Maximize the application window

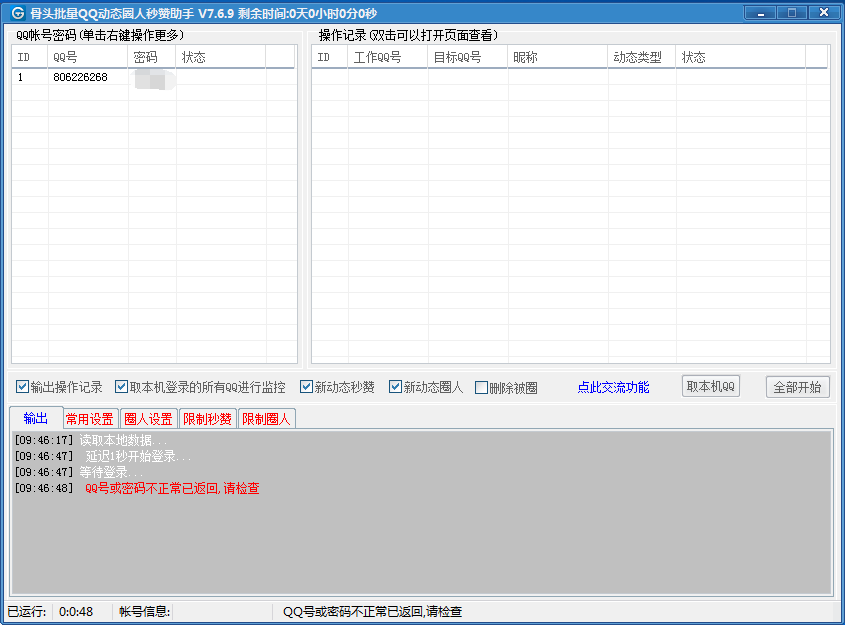tap(792, 12)
